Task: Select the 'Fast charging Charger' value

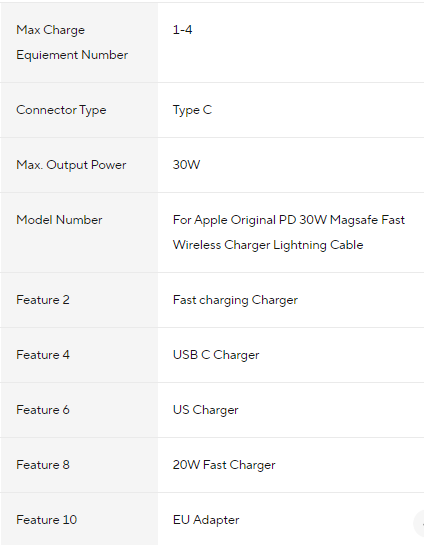Action: coord(235,300)
